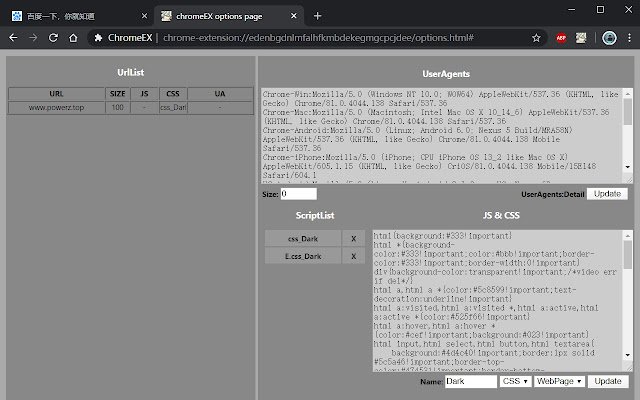Click the UA column header

tap(220, 94)
